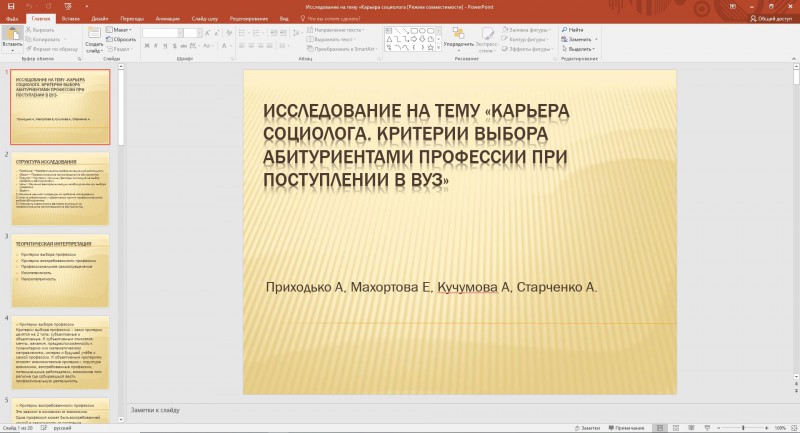800x433 pixels.
Task: Select slide 4 thumbnail in the slide panel
Action: [x=60, y=352]
